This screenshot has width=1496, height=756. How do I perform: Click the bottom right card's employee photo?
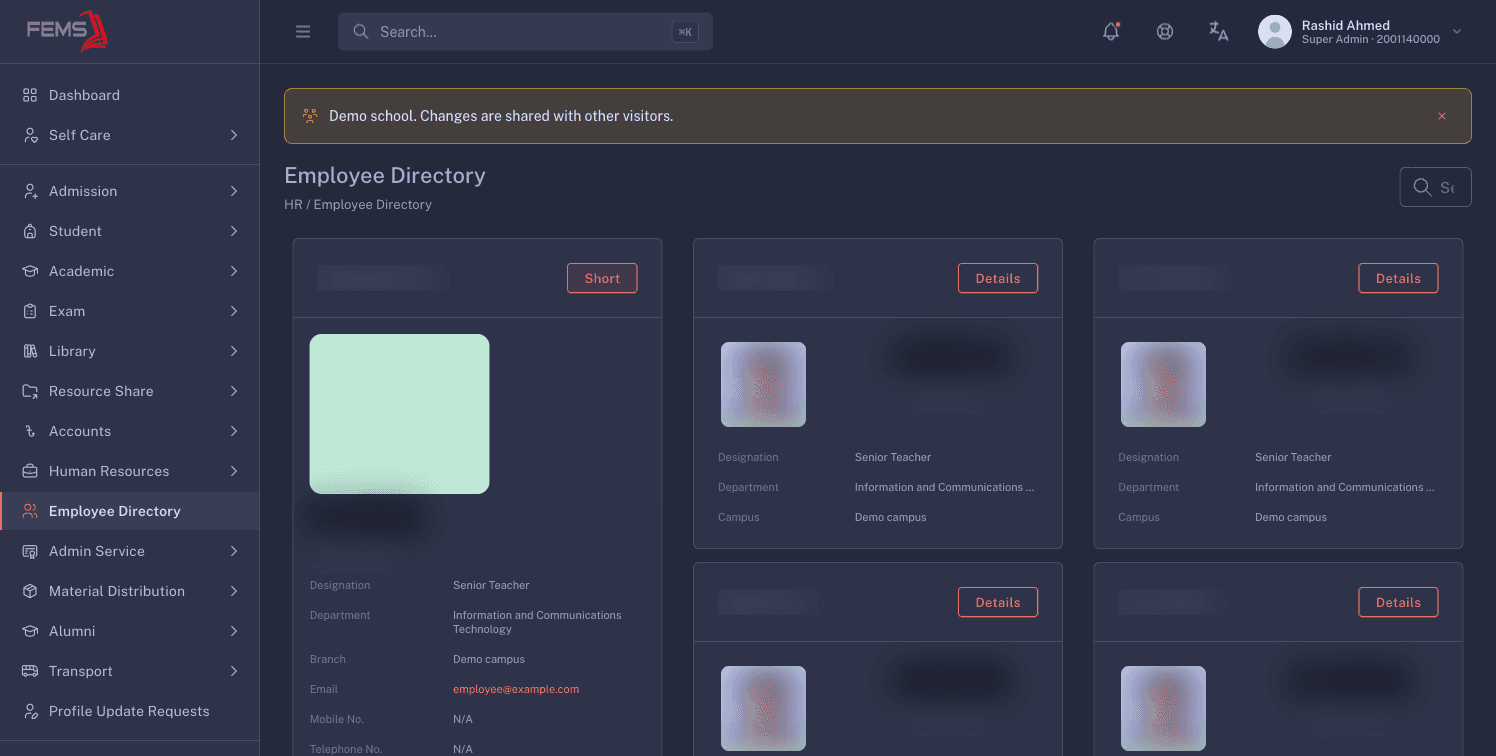pos(1163,709)
